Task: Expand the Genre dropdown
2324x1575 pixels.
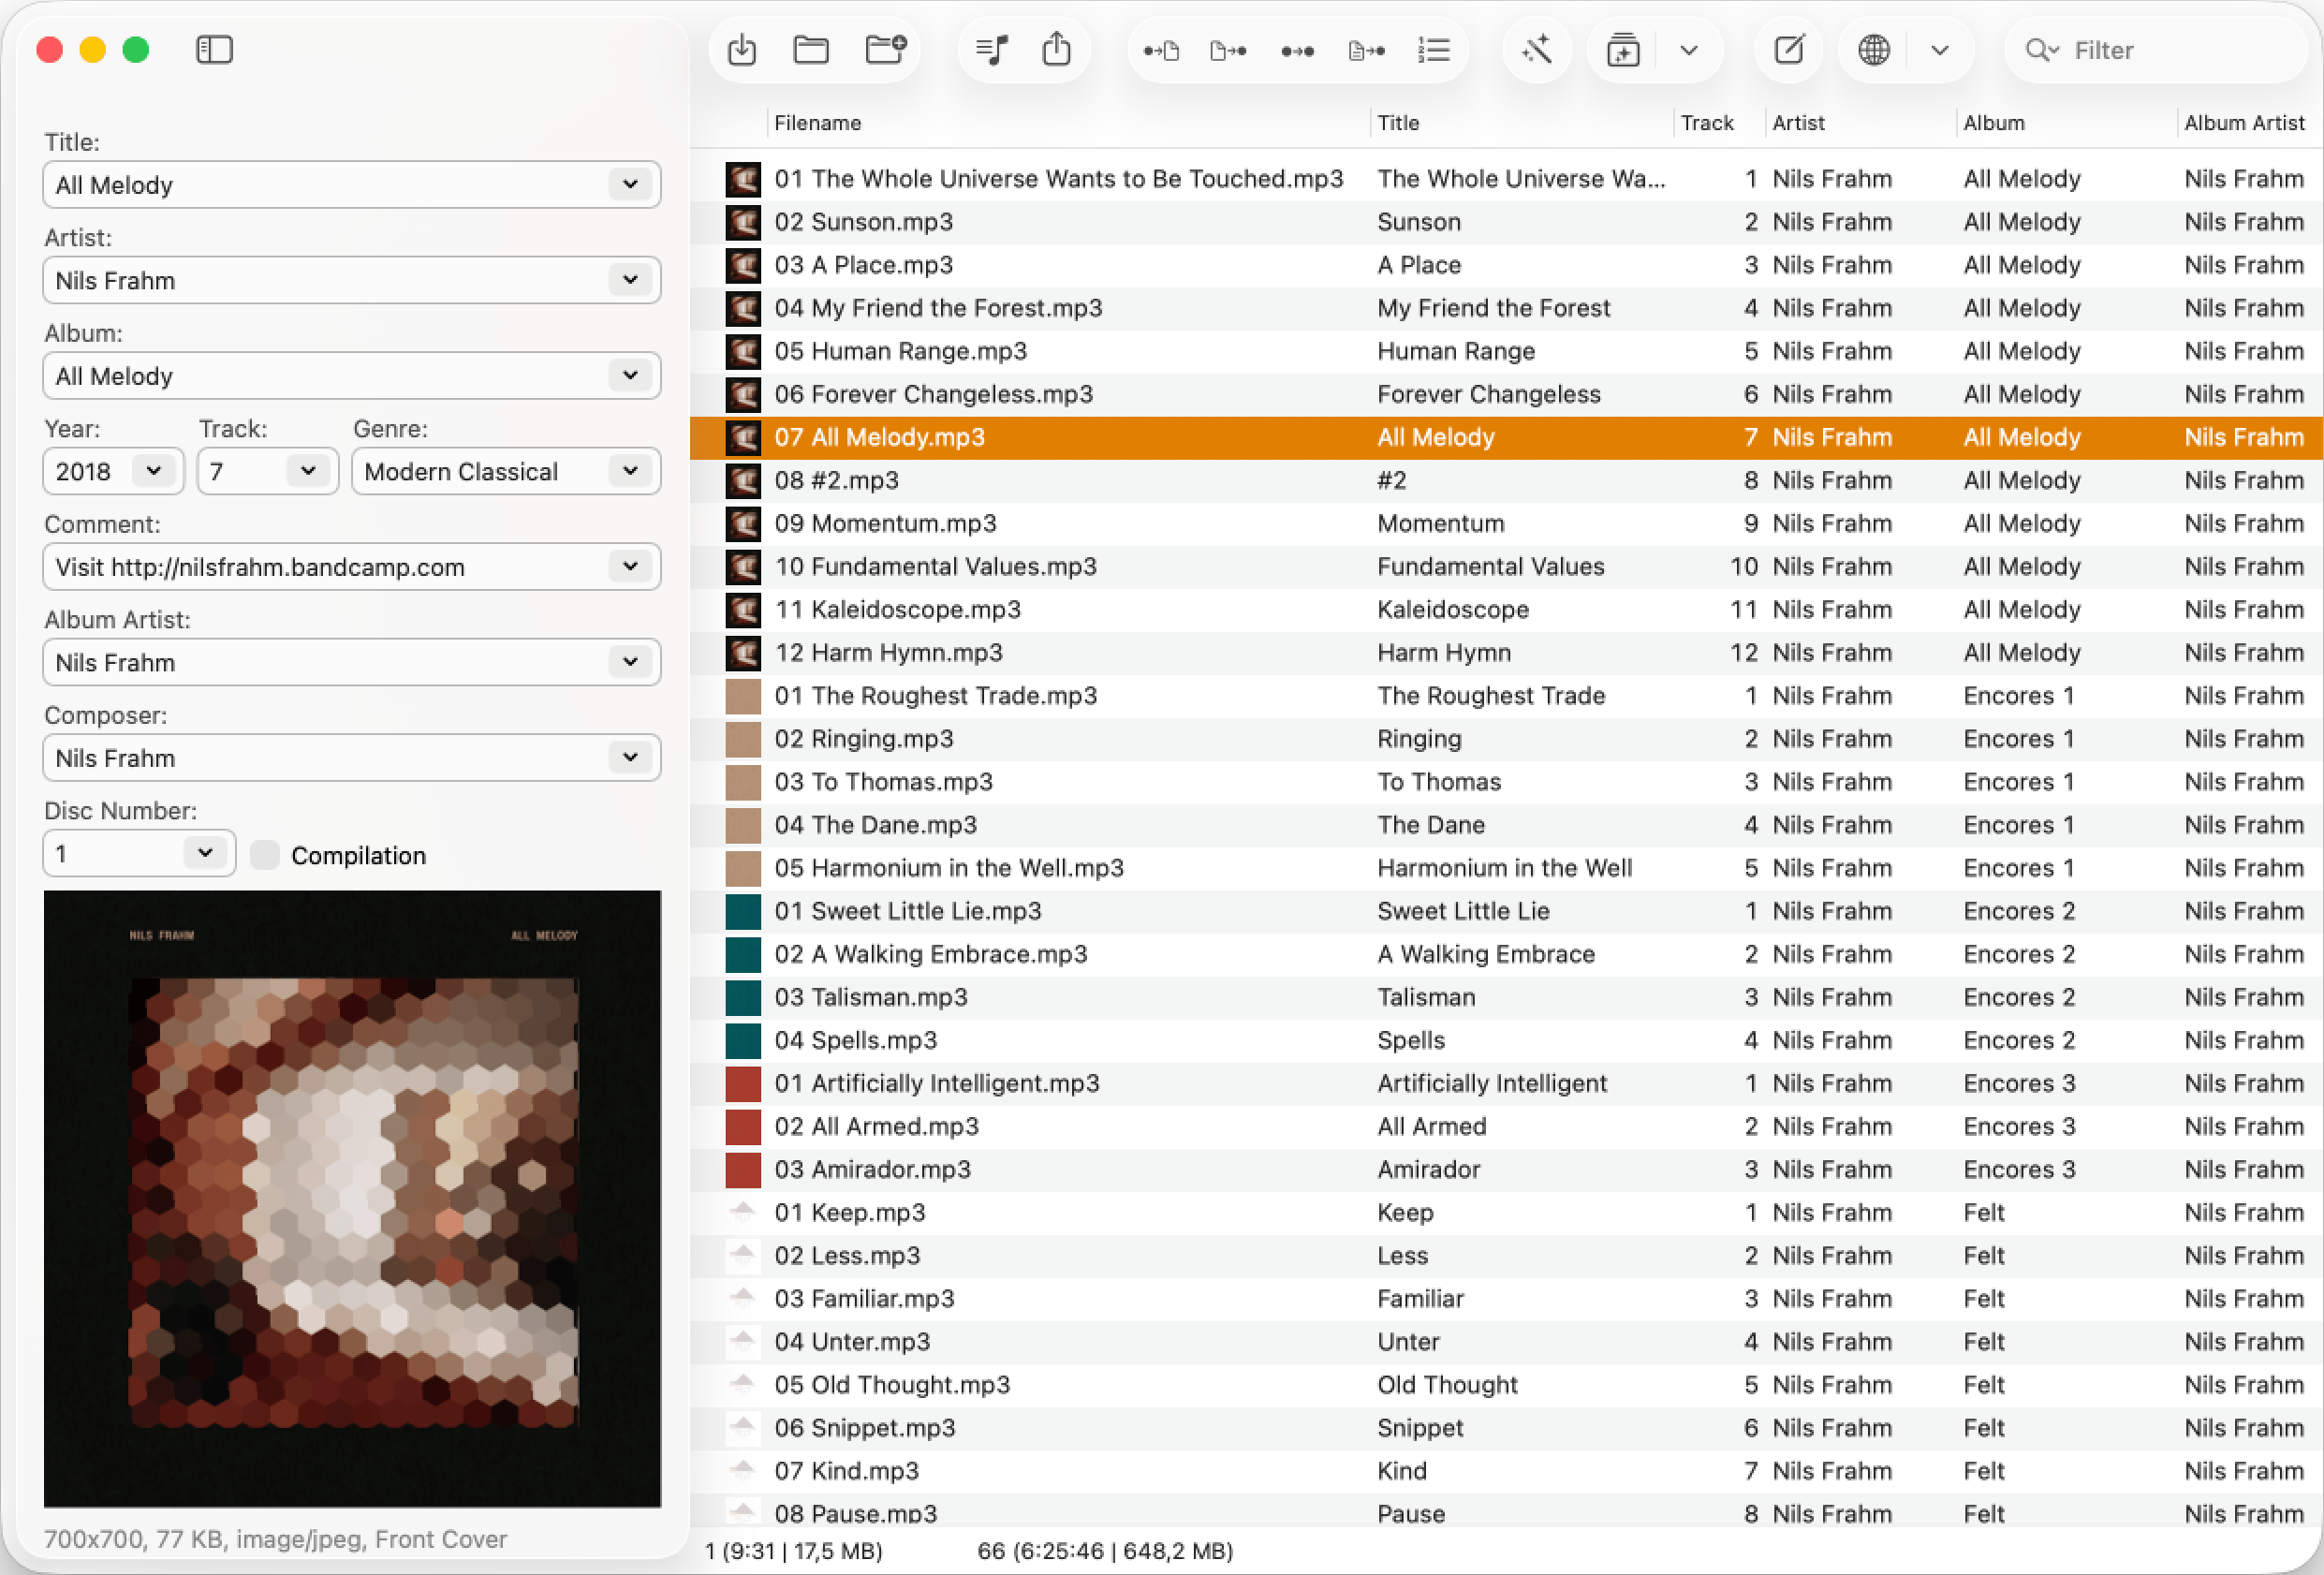Action: coord(630,471)
